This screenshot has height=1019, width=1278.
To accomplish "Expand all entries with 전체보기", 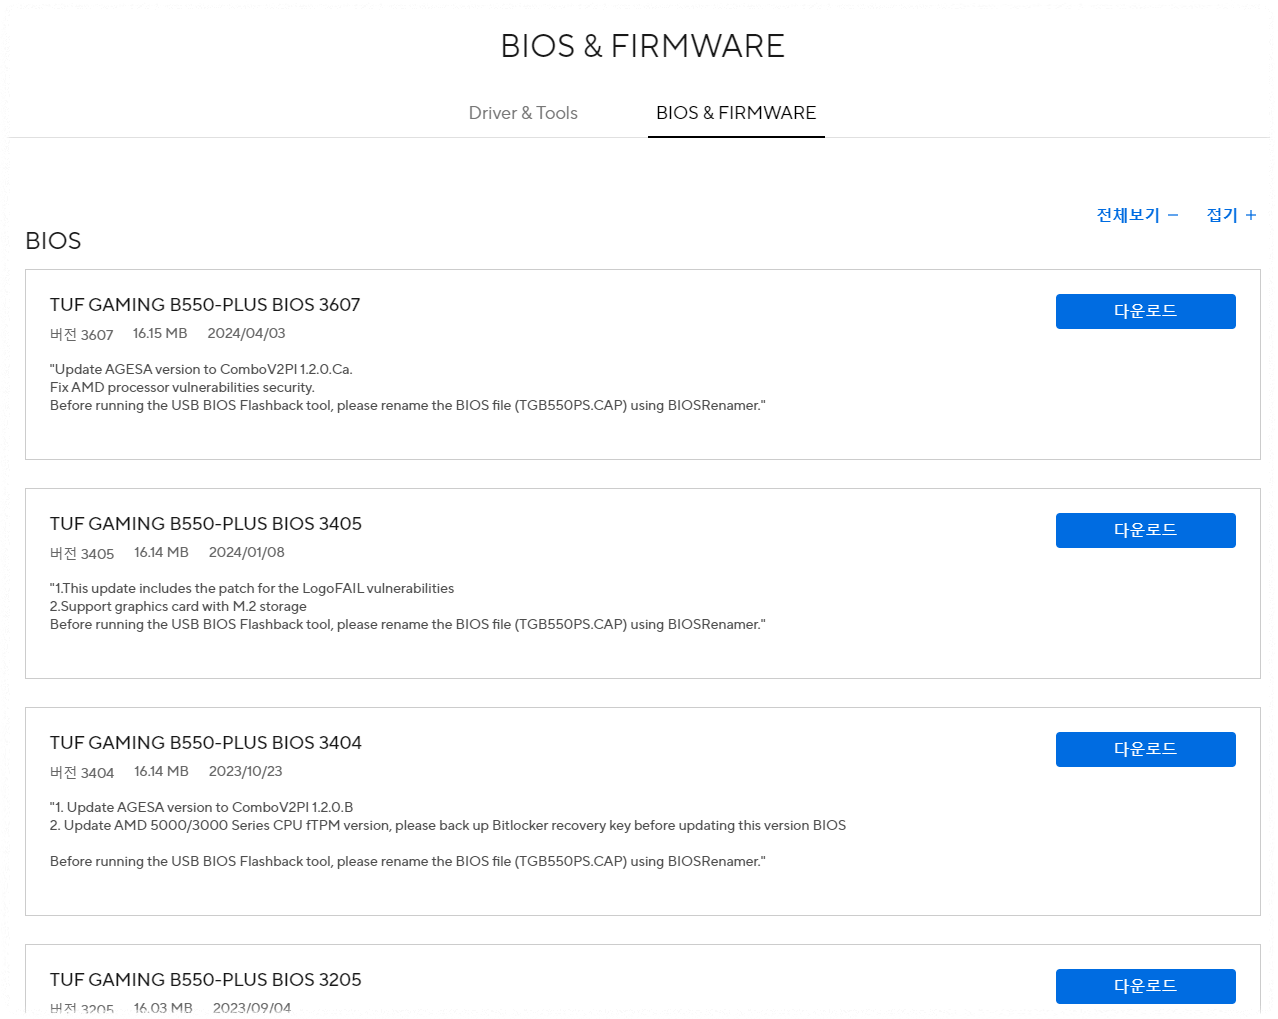I will 1137,215.
